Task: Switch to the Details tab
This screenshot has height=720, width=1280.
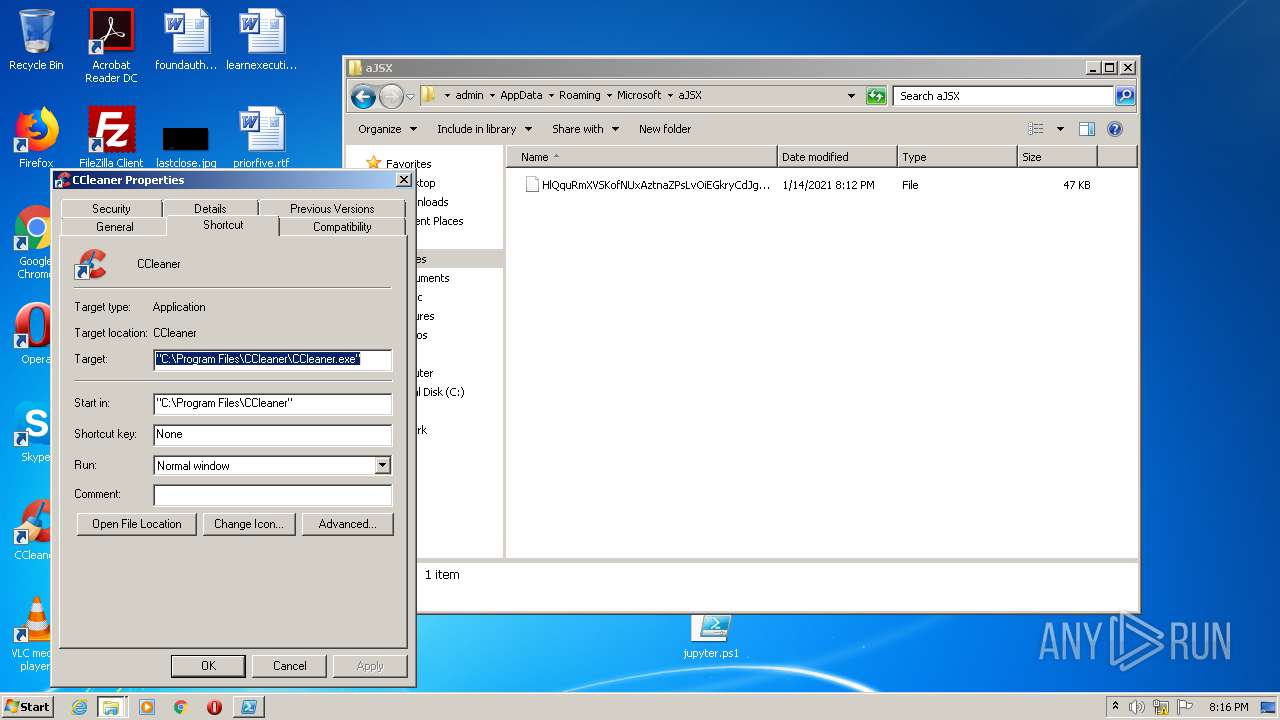Action: click(210, 208)
